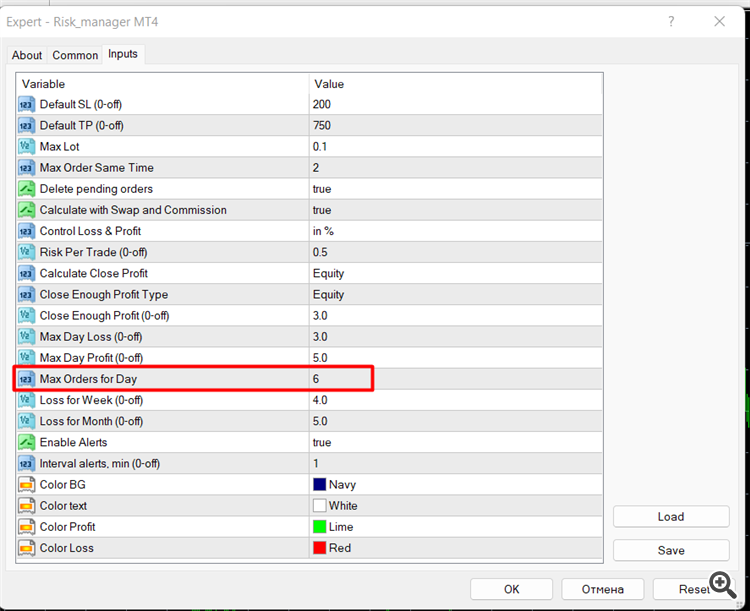Click the icon beside Close Enough Profit Type

click(x=26, y=294)
